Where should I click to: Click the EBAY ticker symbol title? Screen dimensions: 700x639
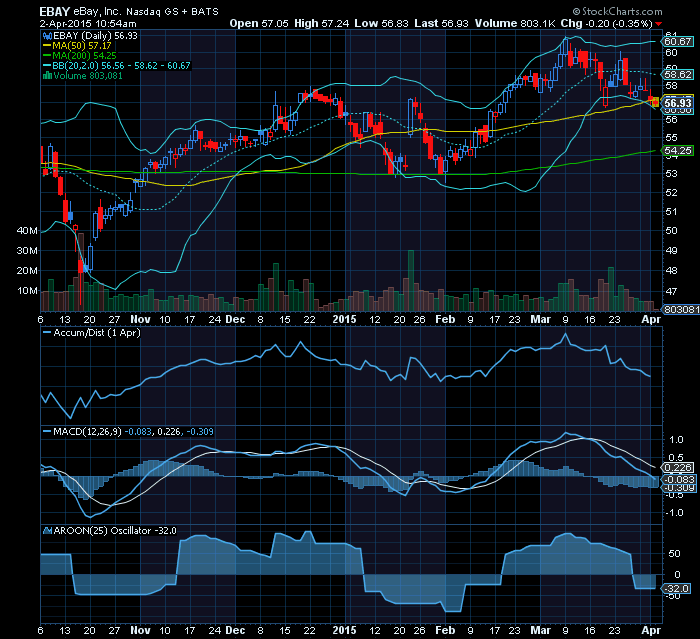tap(55, 12)
